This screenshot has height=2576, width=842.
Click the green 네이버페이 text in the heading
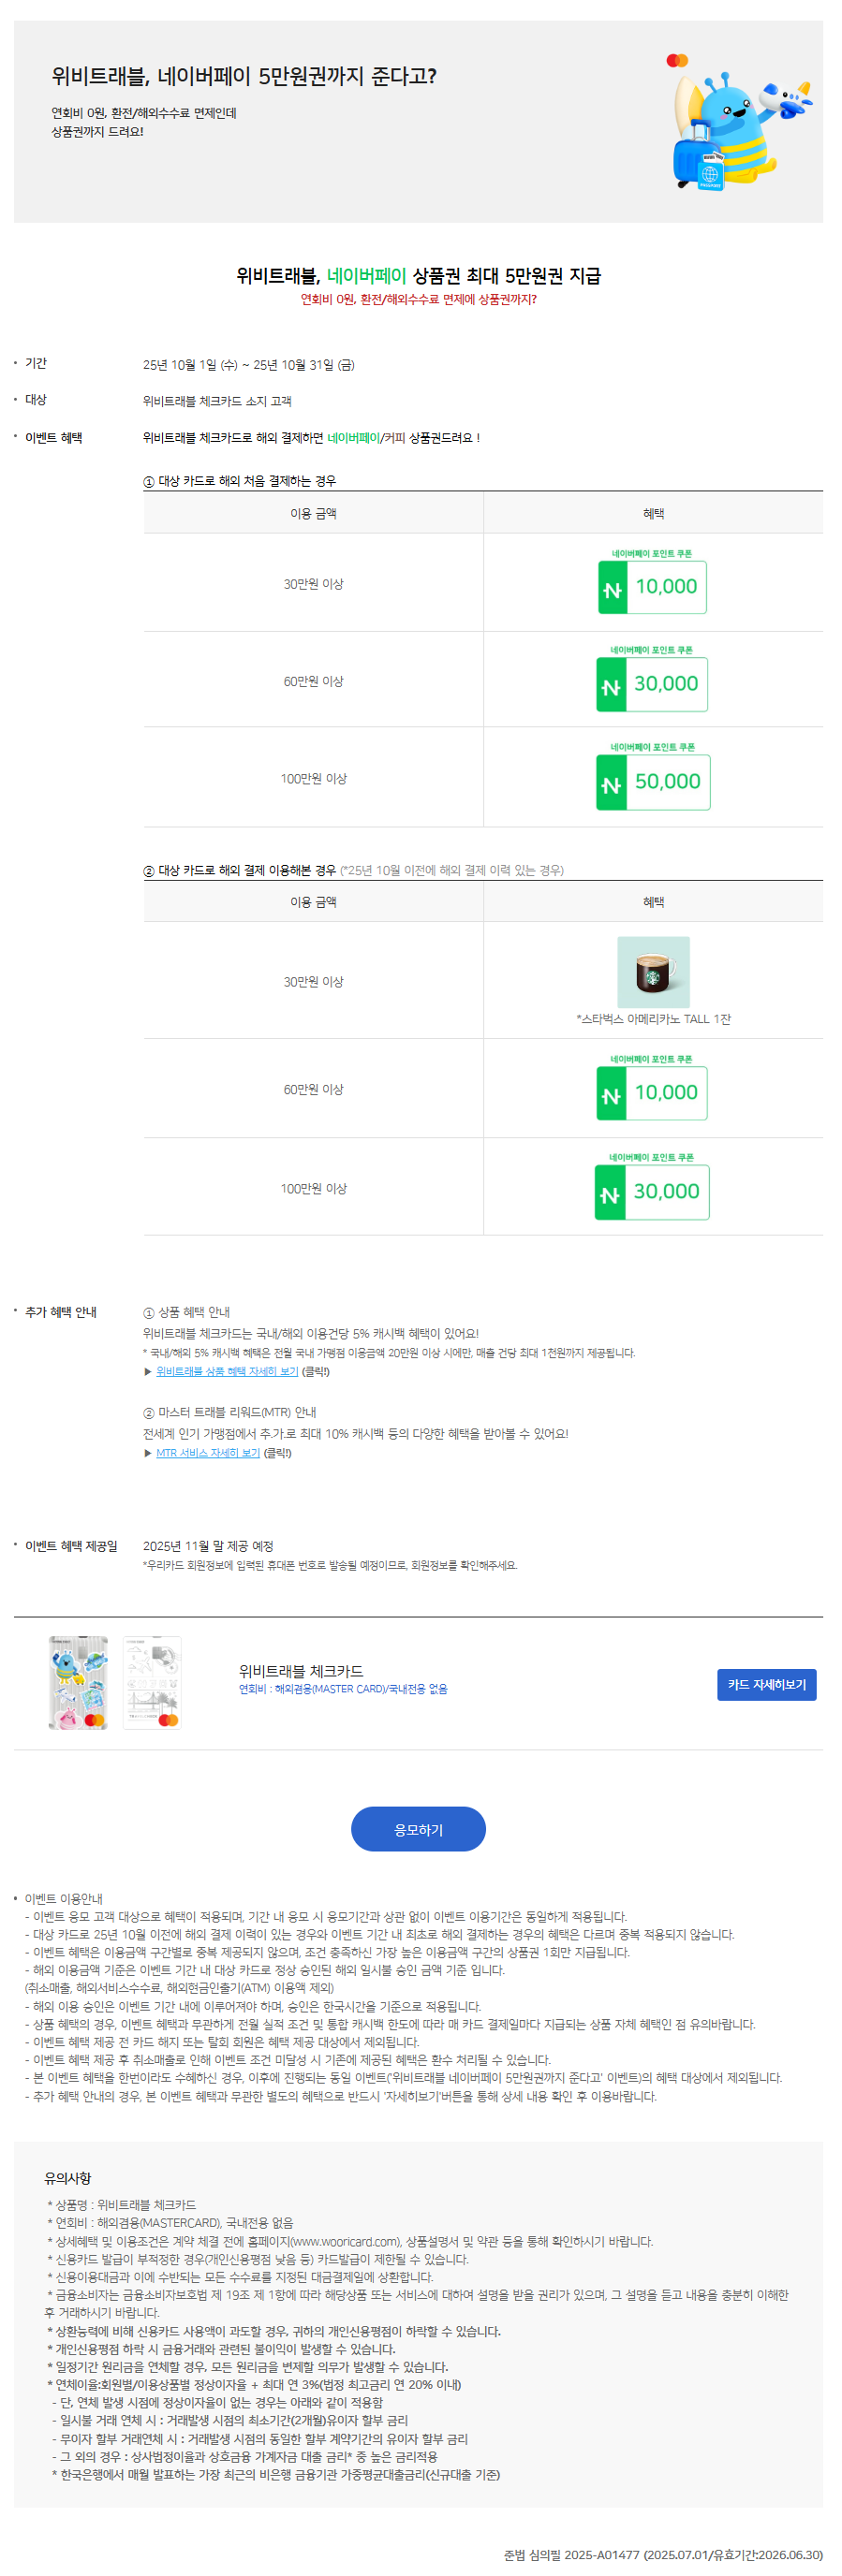pos(367,276)
